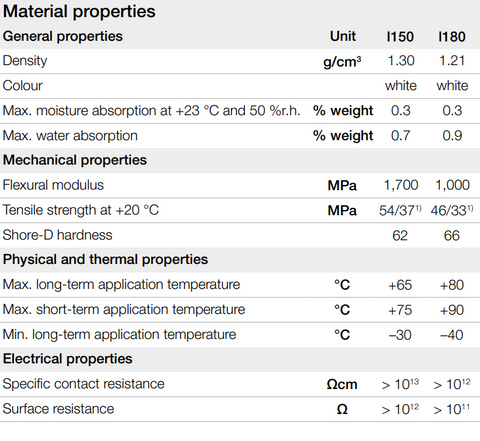The height and width of the screenshot is (441, 480).
Task: Select Max. water absorption row label
Action: coord(70,136)
